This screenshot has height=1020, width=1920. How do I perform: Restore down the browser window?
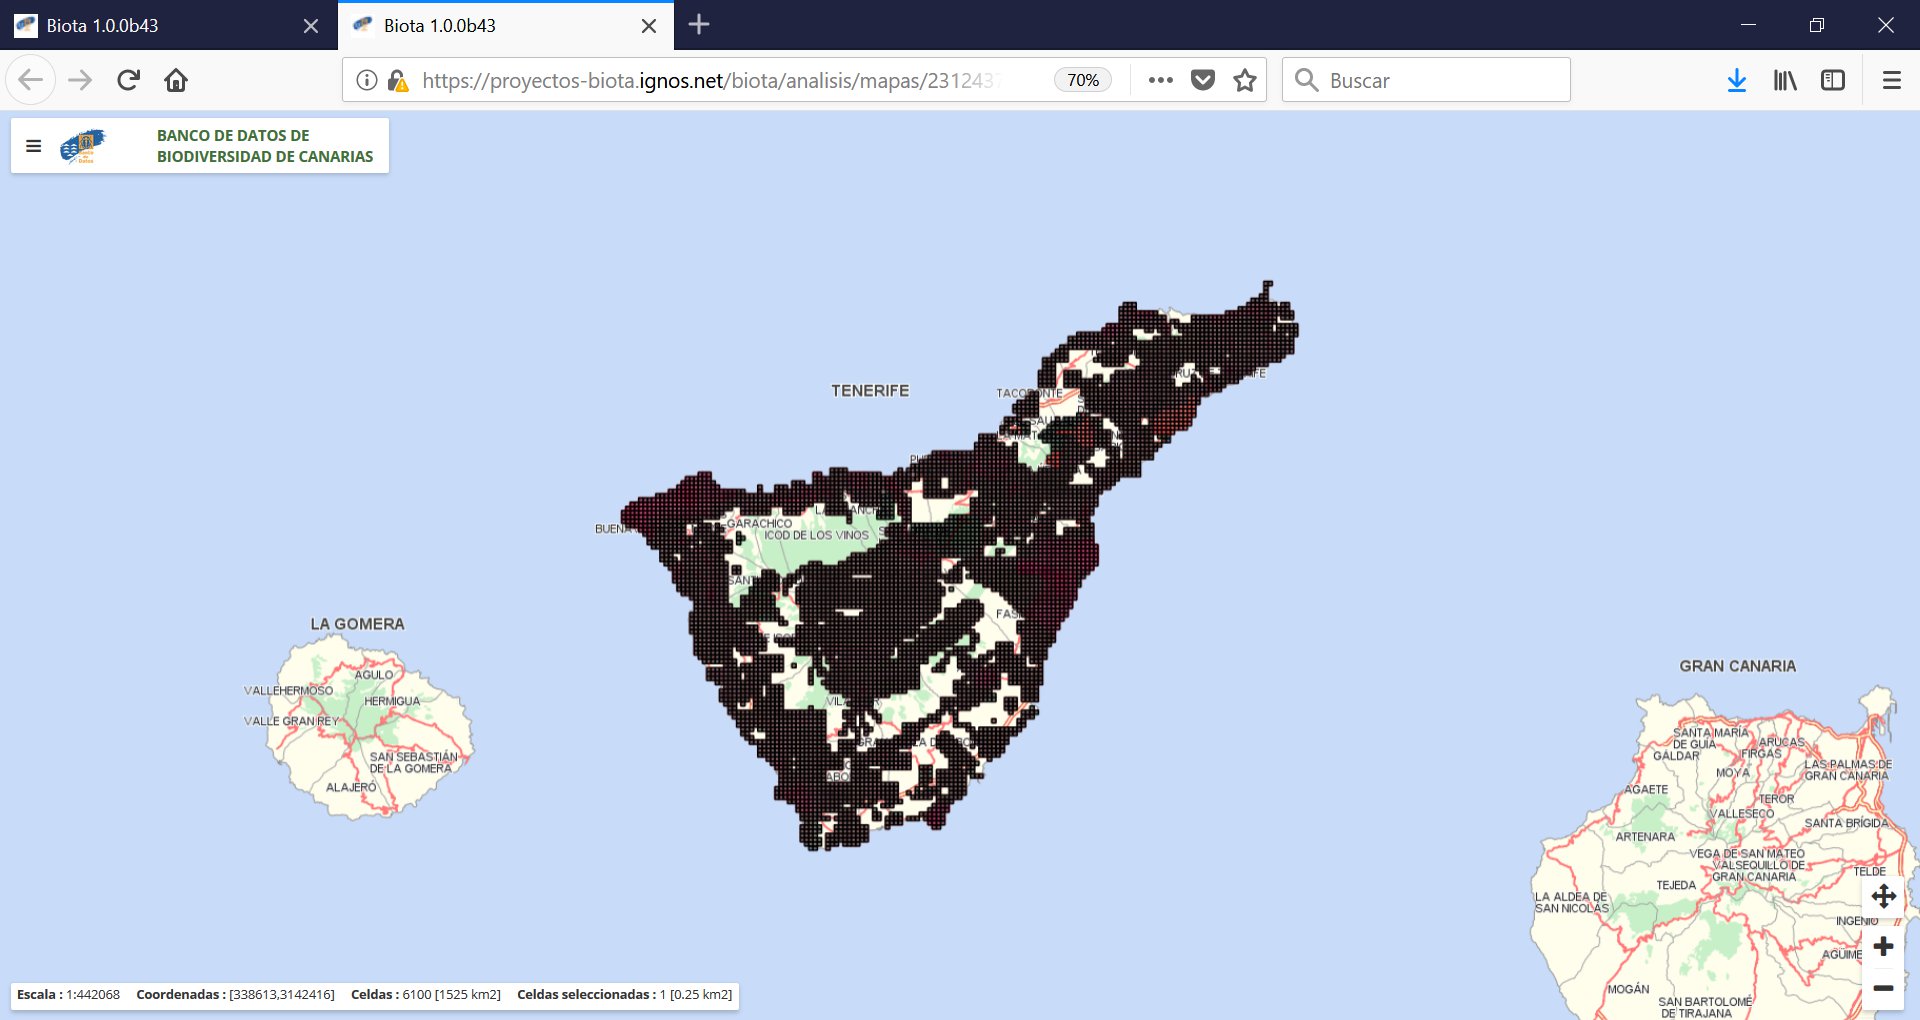click(x=1817, y=25)
